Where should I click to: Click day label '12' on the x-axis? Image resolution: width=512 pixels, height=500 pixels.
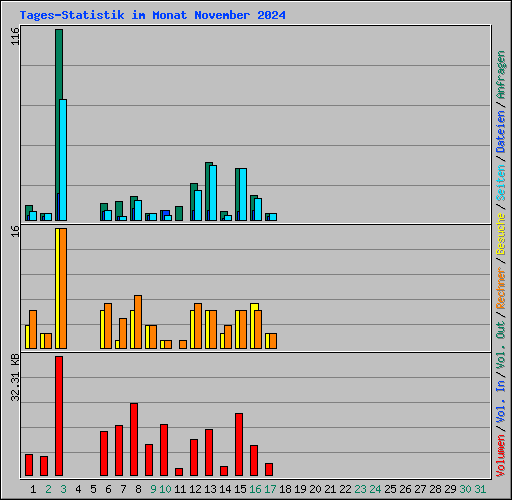pos(195,489)
